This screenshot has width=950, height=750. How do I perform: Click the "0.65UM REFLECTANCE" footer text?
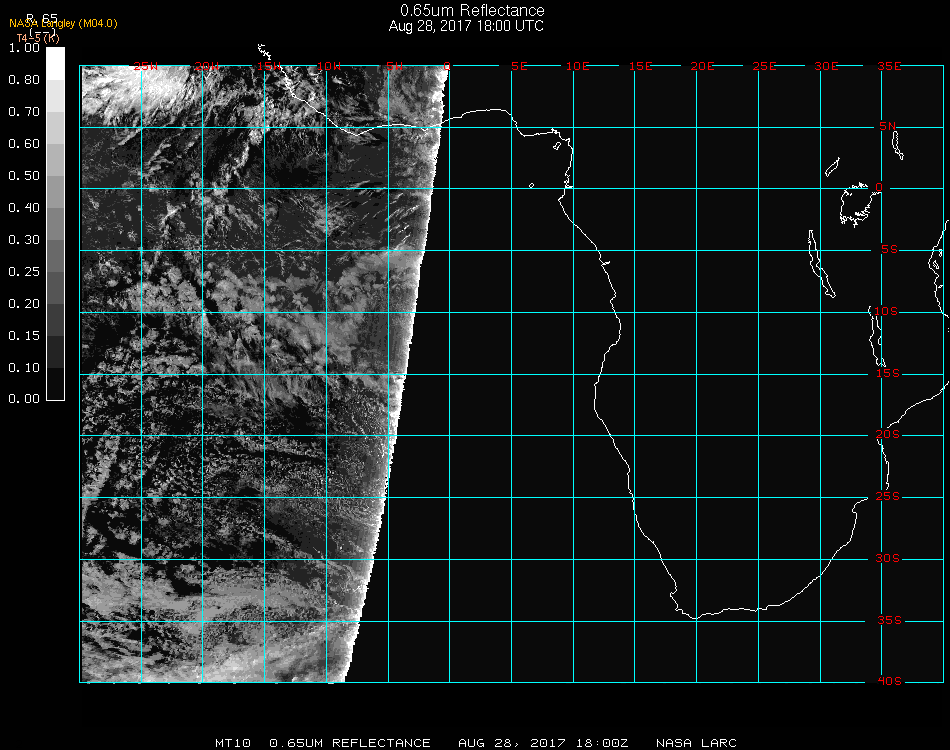tap(350, 743)
